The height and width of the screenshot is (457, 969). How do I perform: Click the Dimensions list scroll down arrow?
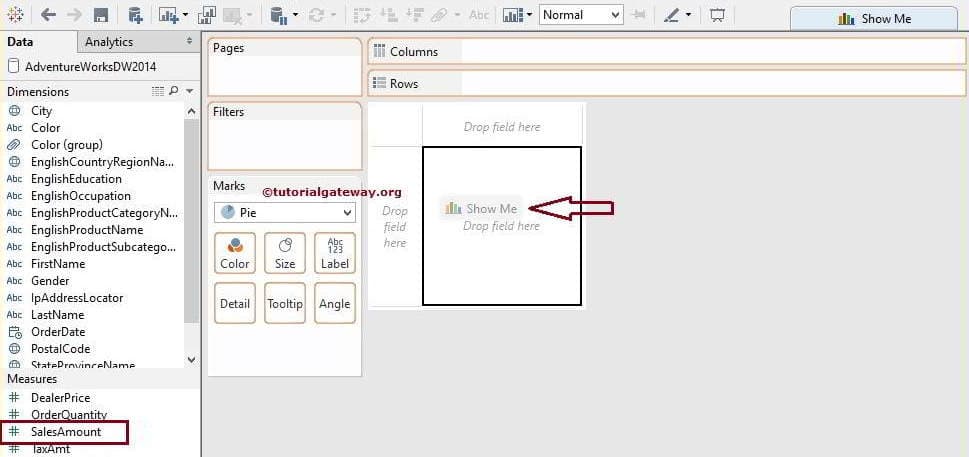click(x=192, y=359)
